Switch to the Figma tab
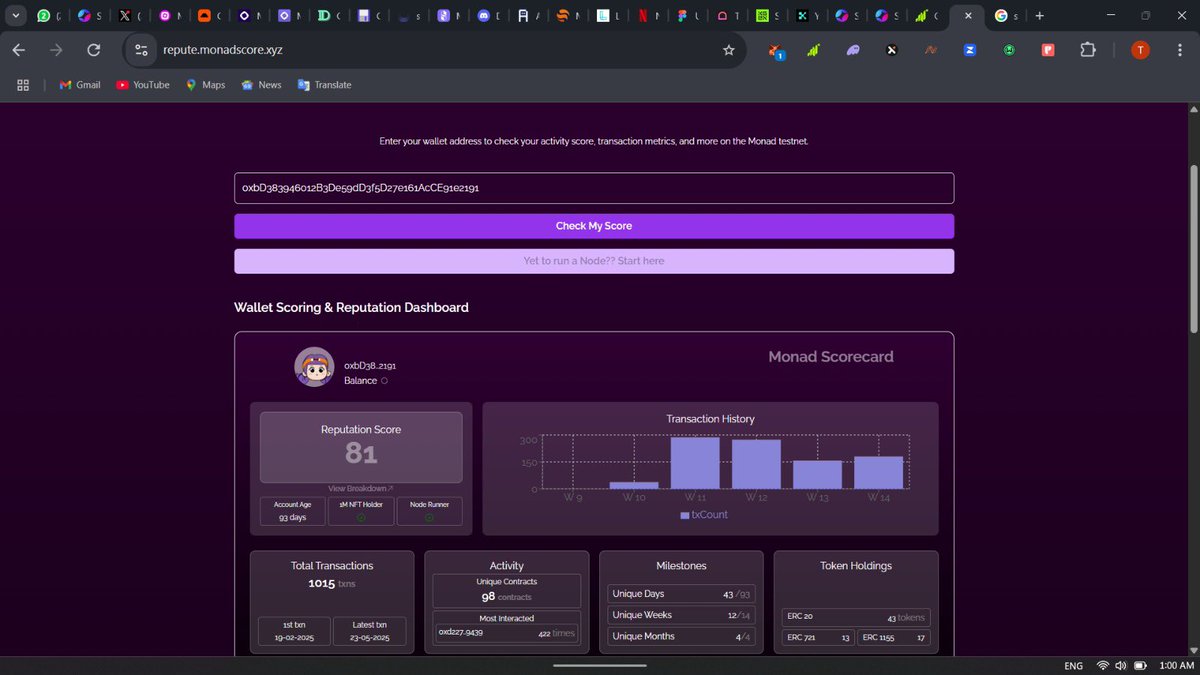Screen dimensions: 1200x675 (x=683, y=16)
